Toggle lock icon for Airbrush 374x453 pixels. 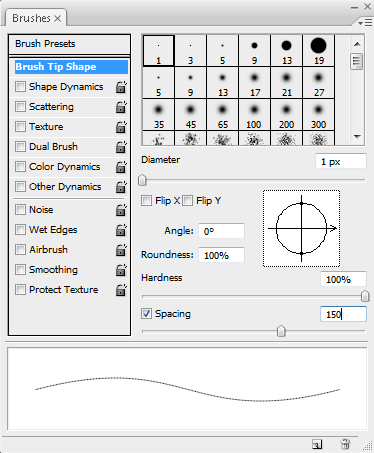[x=121, y=250]
